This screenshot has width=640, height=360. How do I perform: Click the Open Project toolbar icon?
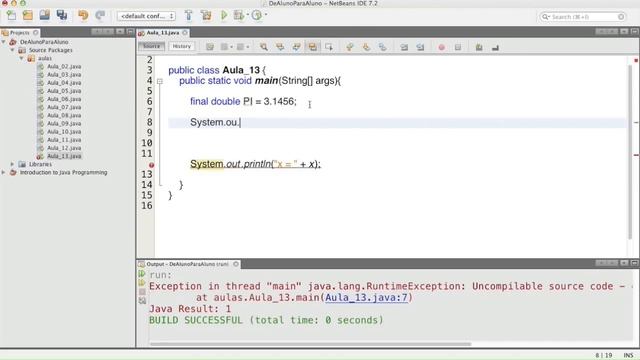(x=44, y=16)
